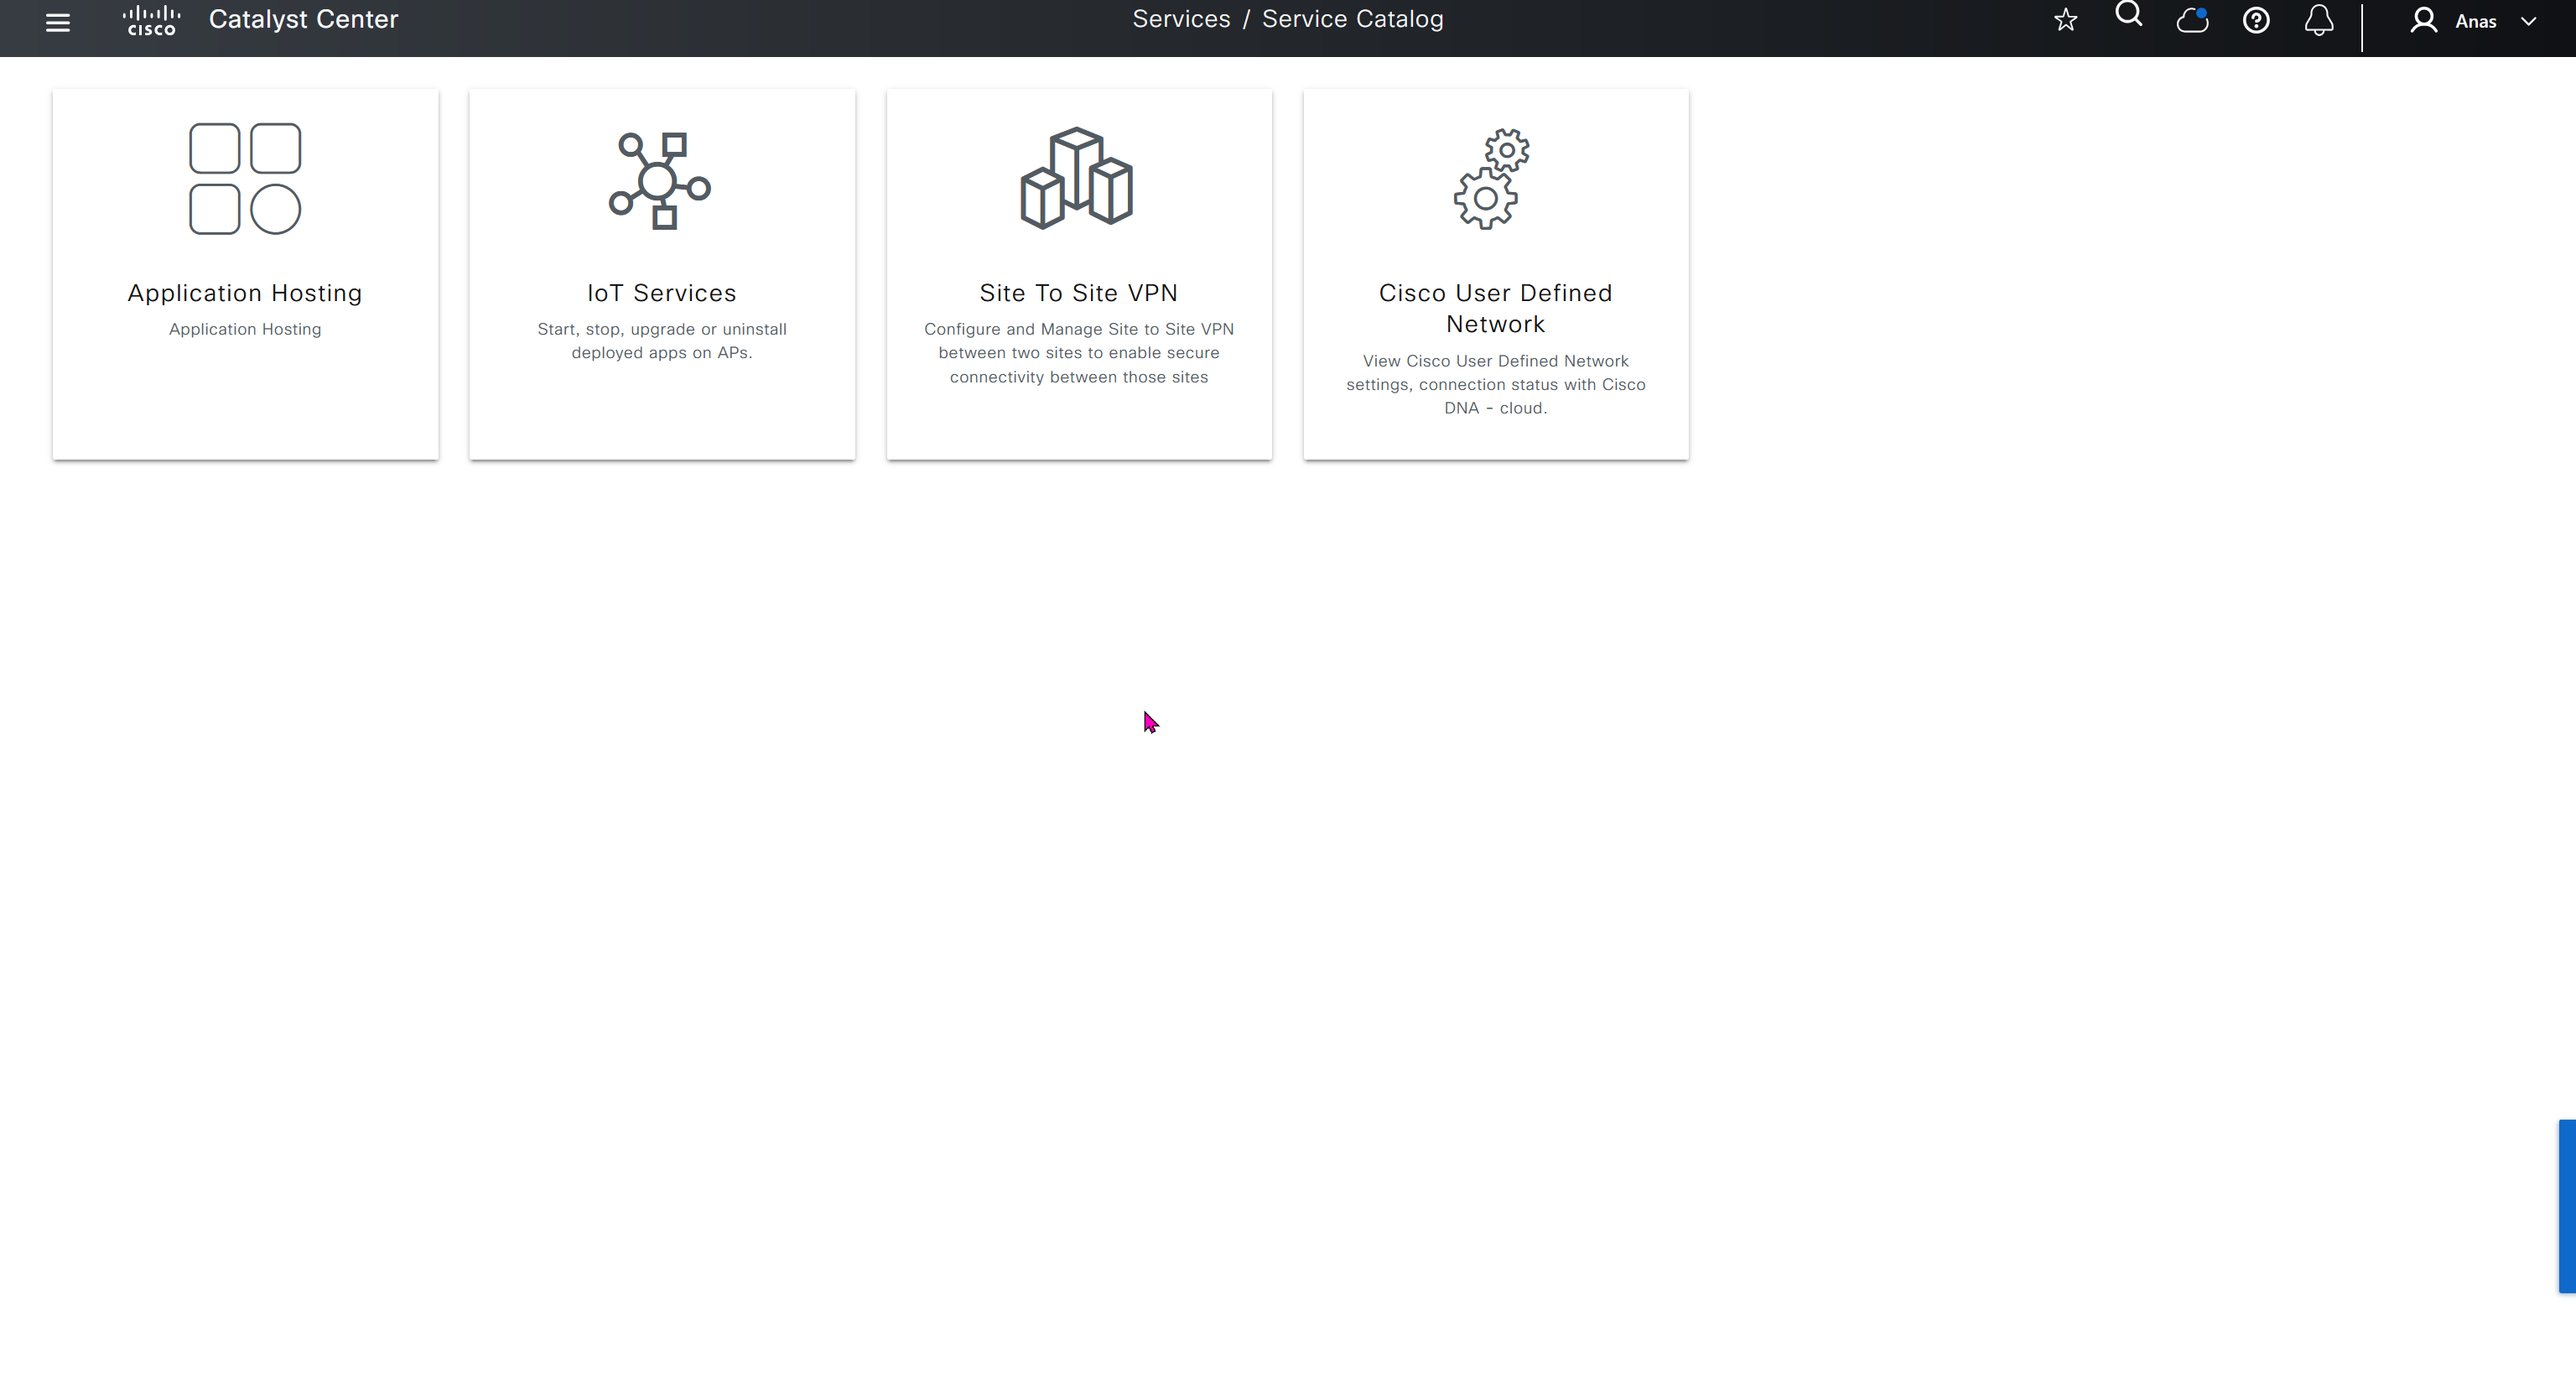Screen dimensions: 2576x1388
Task: Open the Cisco User Defined Network title
Action: click(x=1495, y=308)
